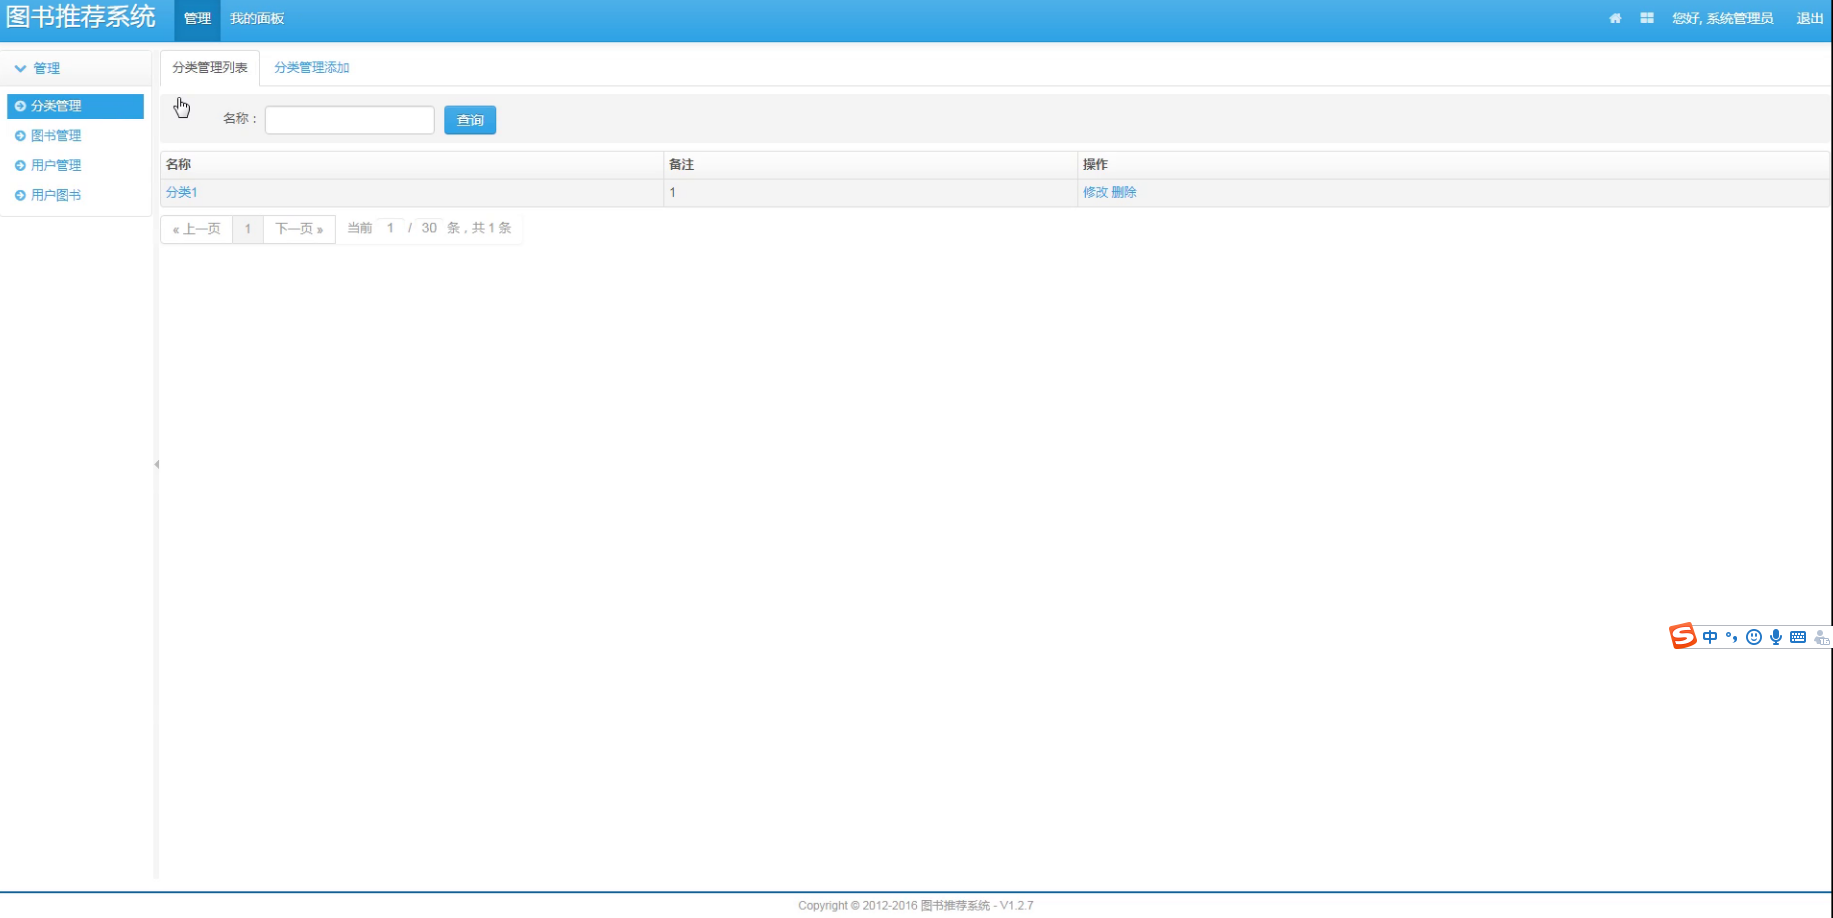The image size is (1833, 918).
Task: Select 分类管理 in the sidebar
Action: pyautogui.click(x=76, y=106)
